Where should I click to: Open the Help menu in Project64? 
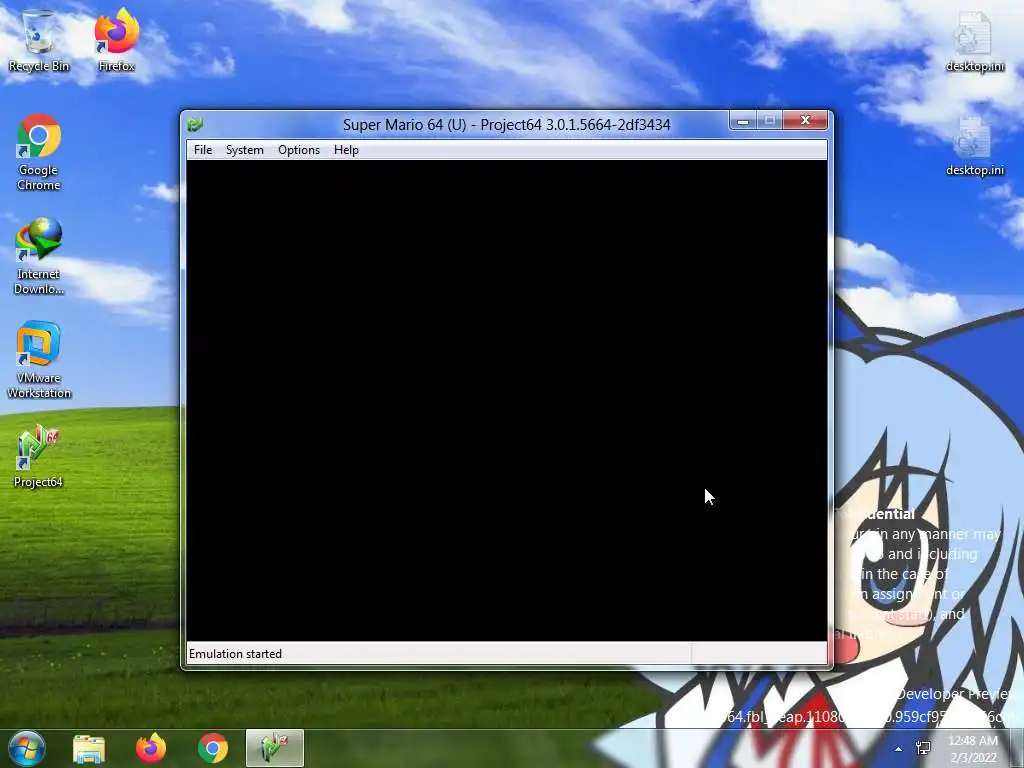pos(346,150)
